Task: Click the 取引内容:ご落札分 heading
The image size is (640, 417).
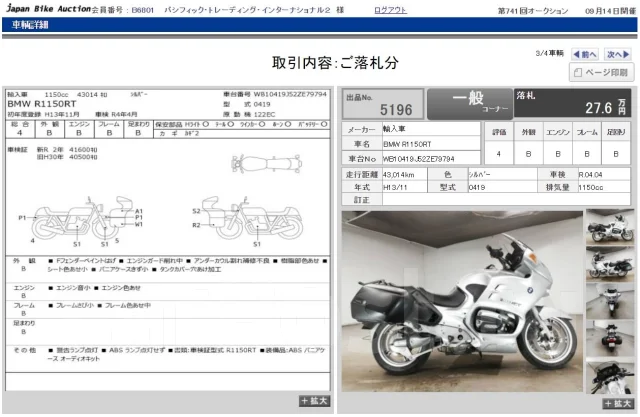Action: point(335,63)
